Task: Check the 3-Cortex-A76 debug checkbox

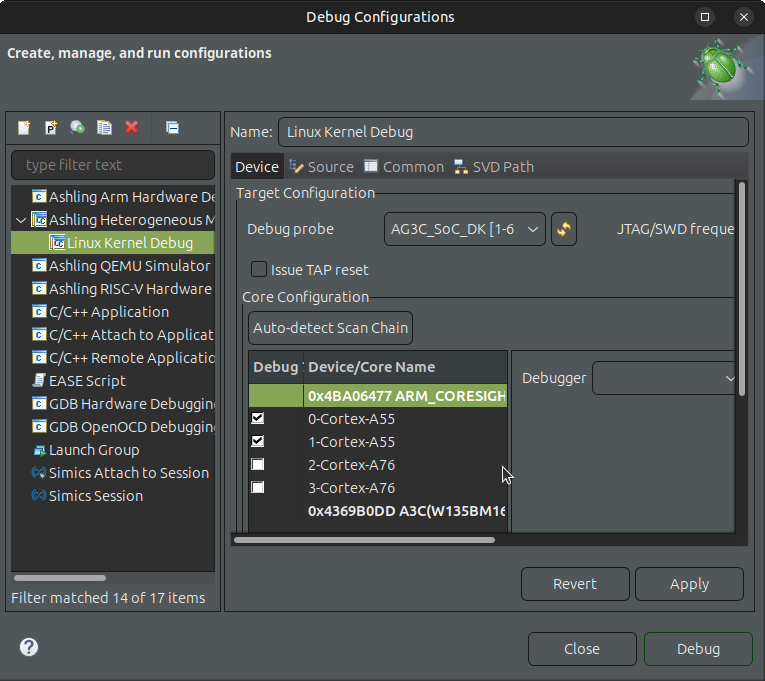Action: 258,488
